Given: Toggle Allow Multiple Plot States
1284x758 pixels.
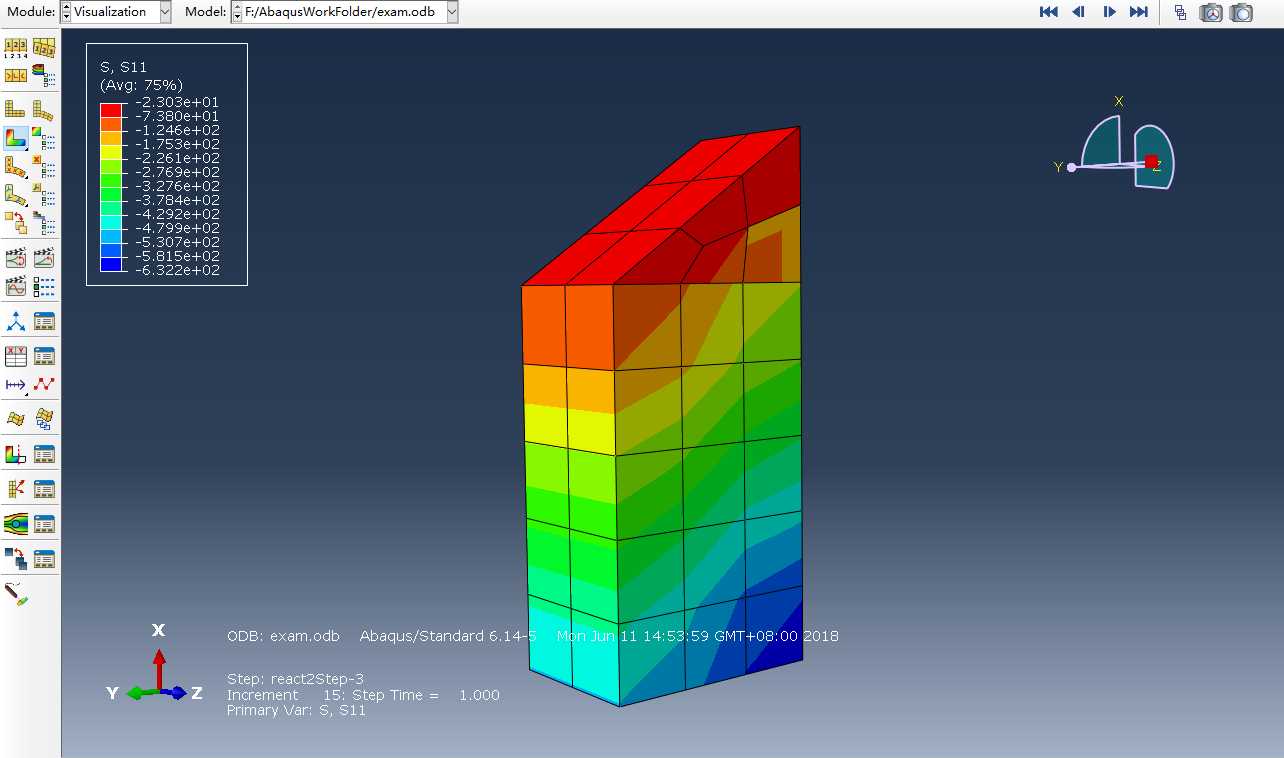Looking at the screenshot, I should click(16, 221).
